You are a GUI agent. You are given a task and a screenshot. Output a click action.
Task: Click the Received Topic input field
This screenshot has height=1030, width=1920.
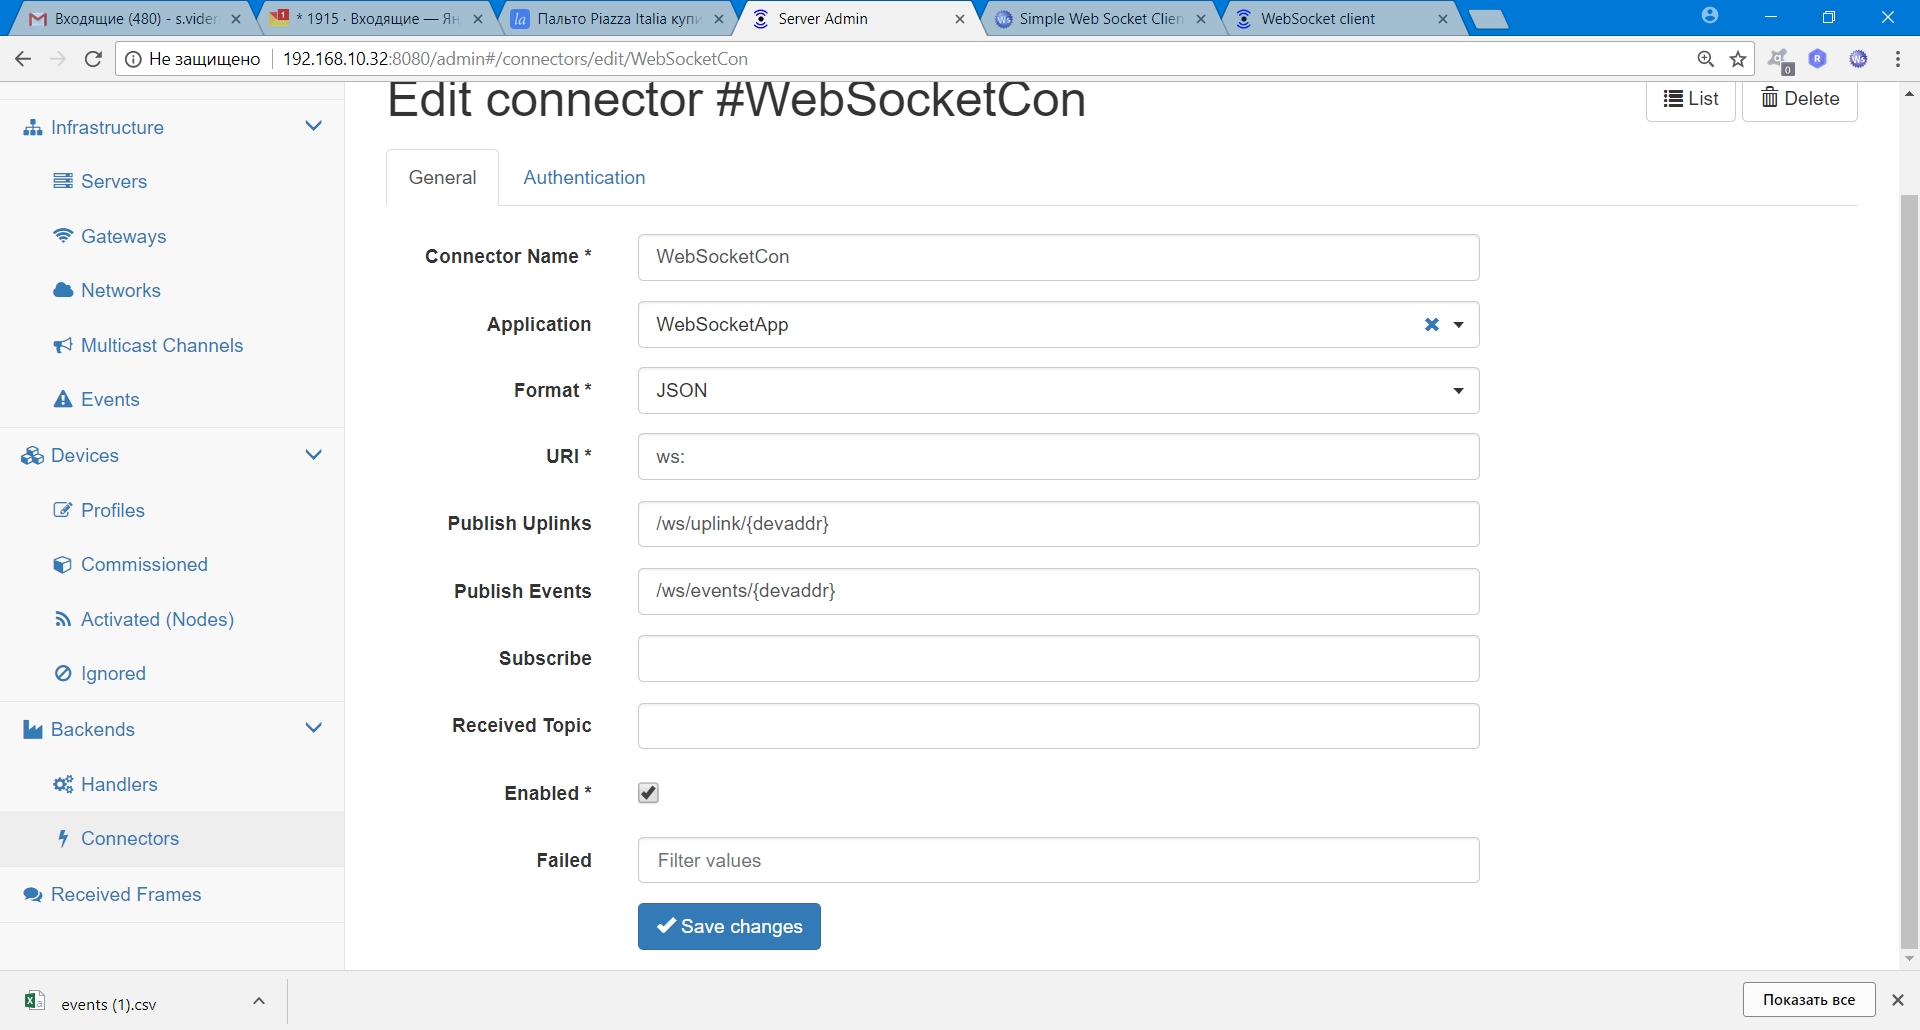point(1057,726)
